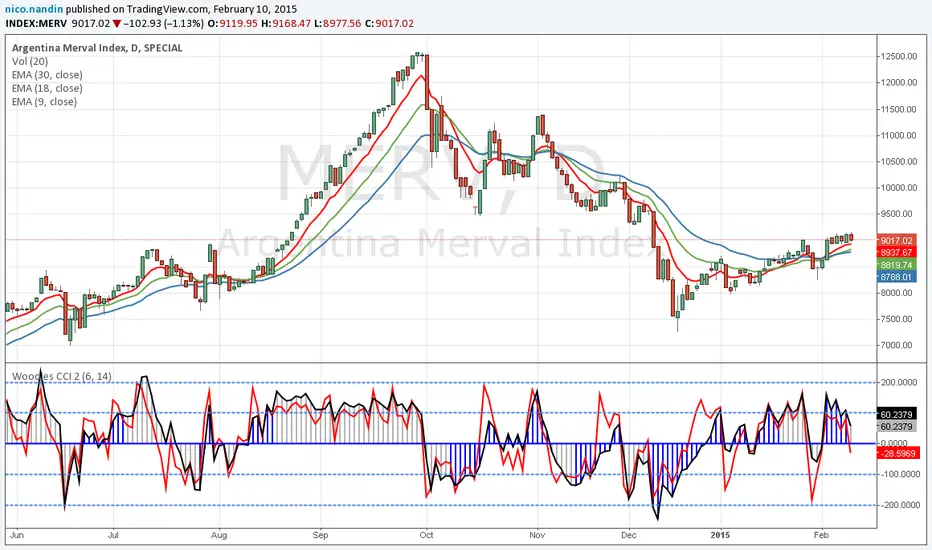Screen dimensions: 932x550
Task: Click the 7000.00 price axis label
Action: click(897, 345)
